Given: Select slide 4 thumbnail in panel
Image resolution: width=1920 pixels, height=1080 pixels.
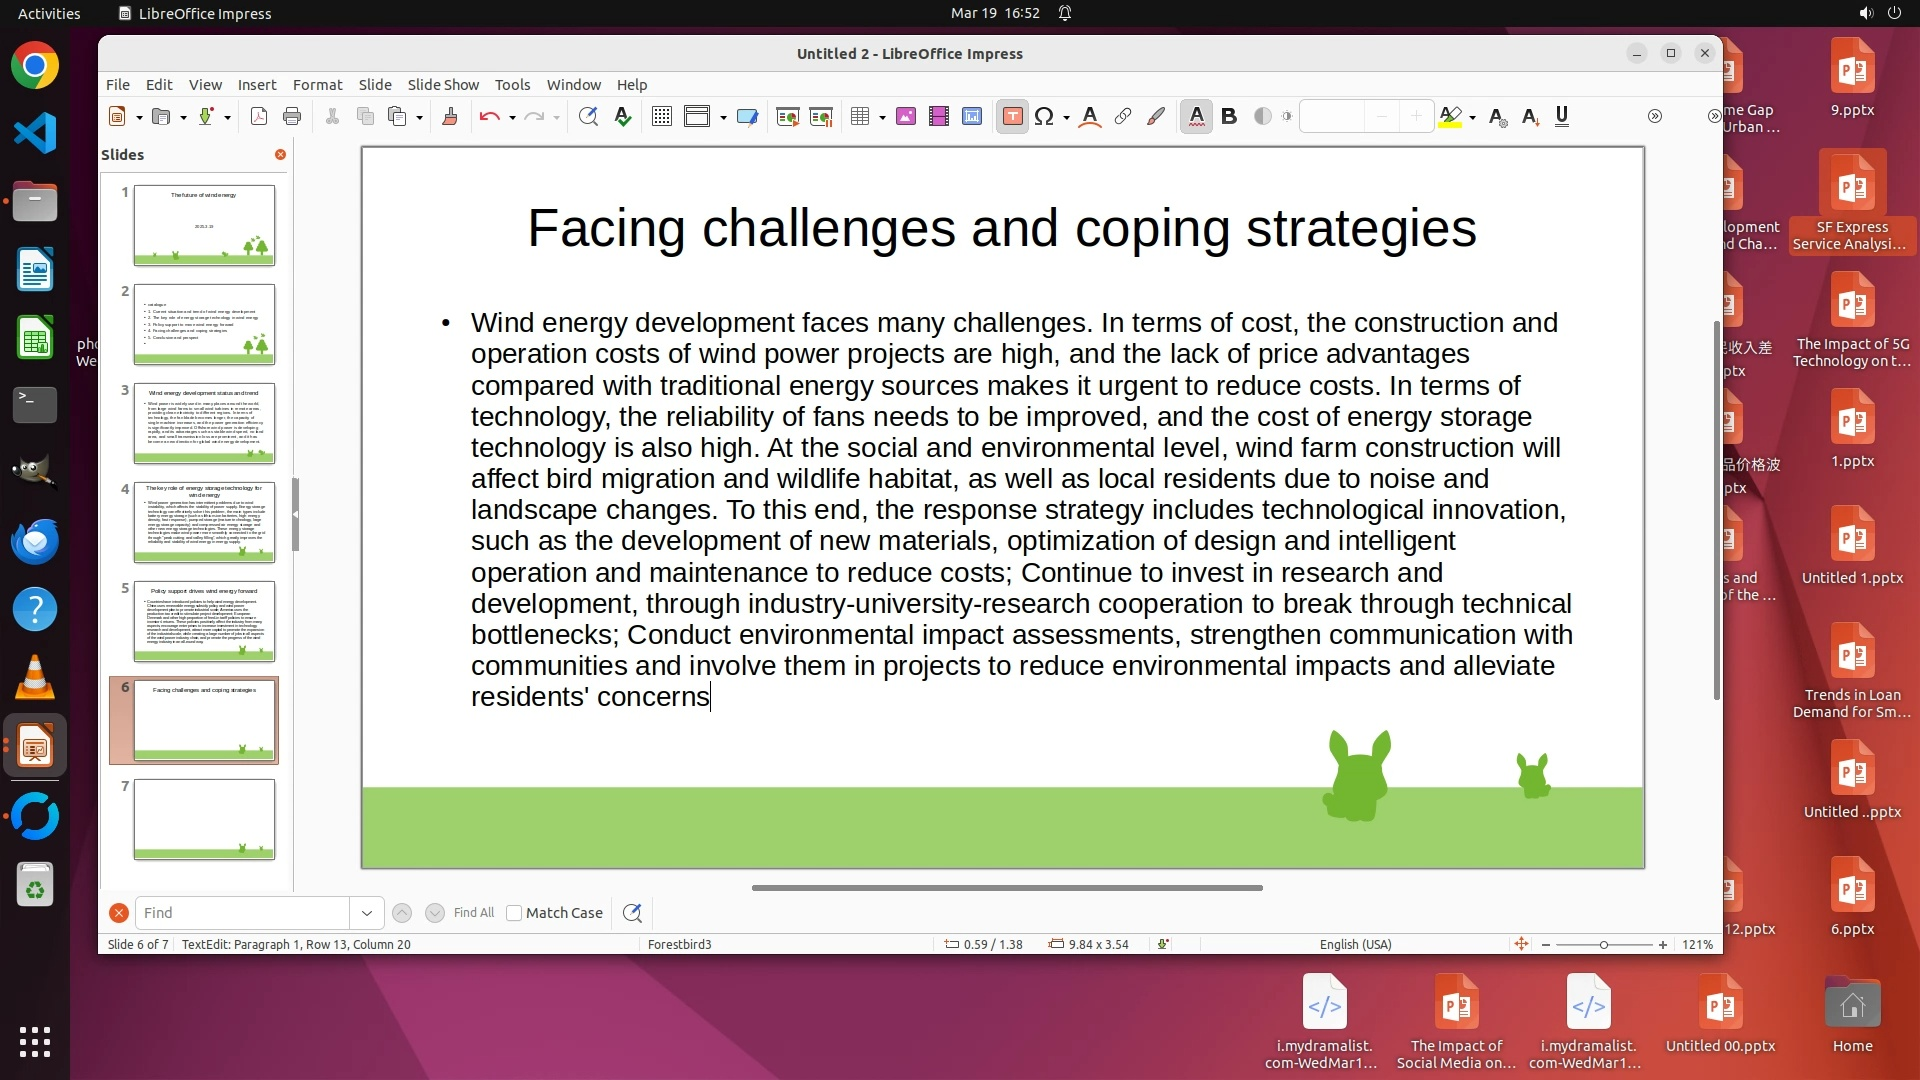Looking at the screenshot, I should tap(204, 522).
